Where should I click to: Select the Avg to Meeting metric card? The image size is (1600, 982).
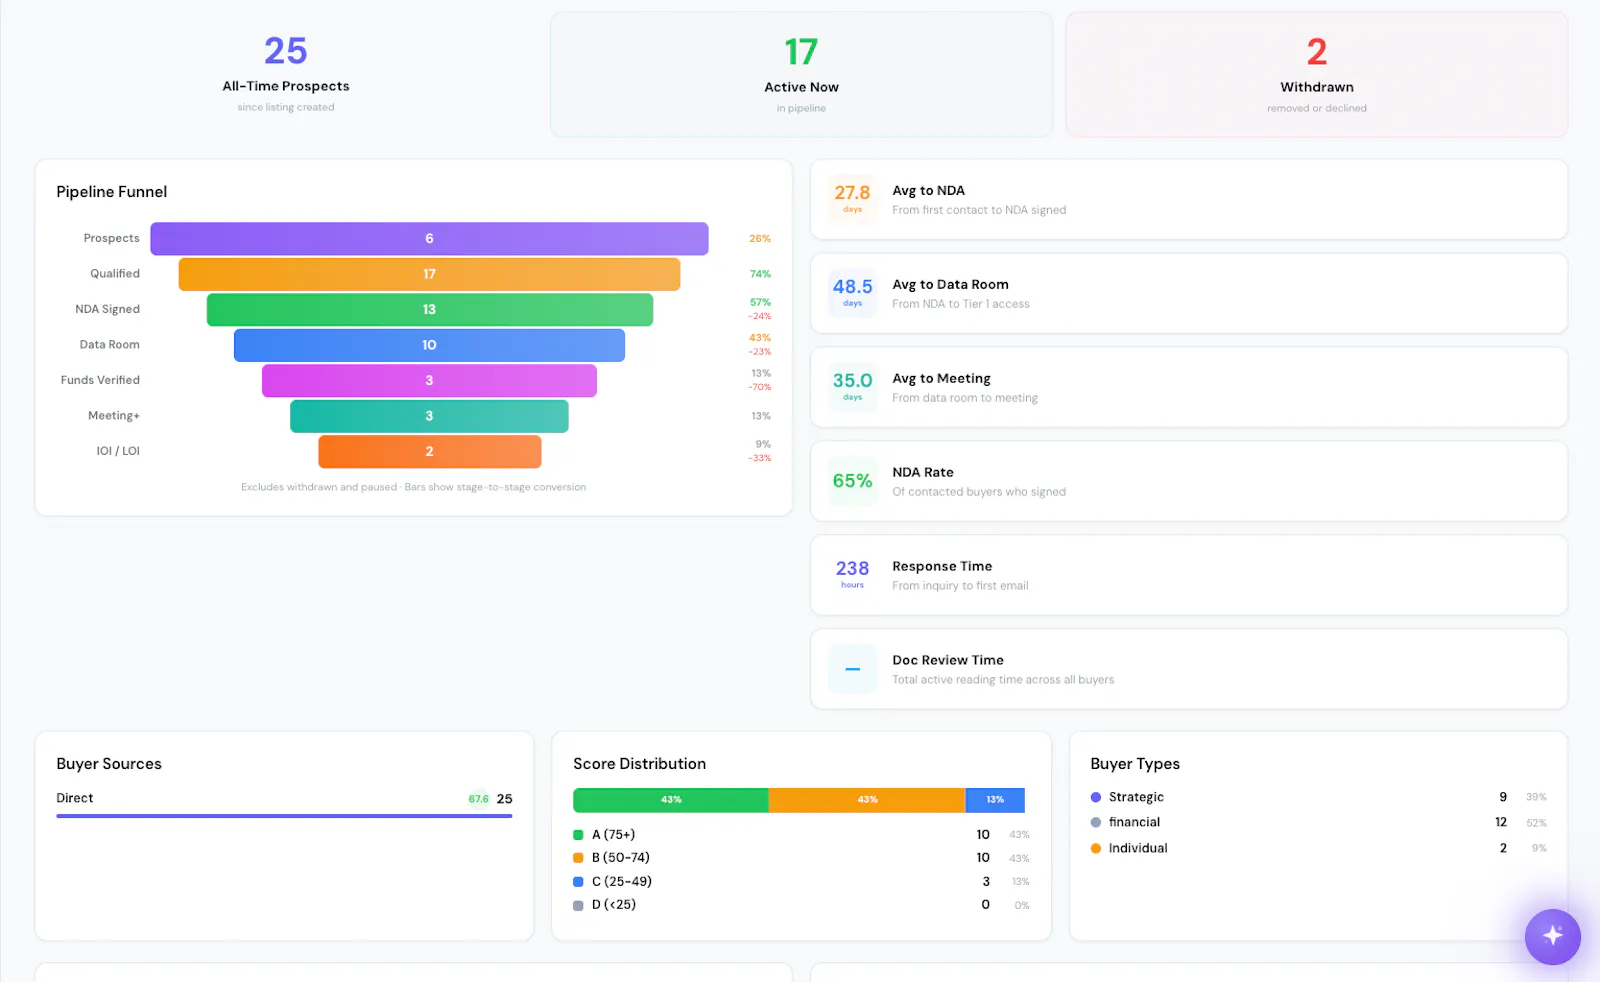click(1189, 388)
